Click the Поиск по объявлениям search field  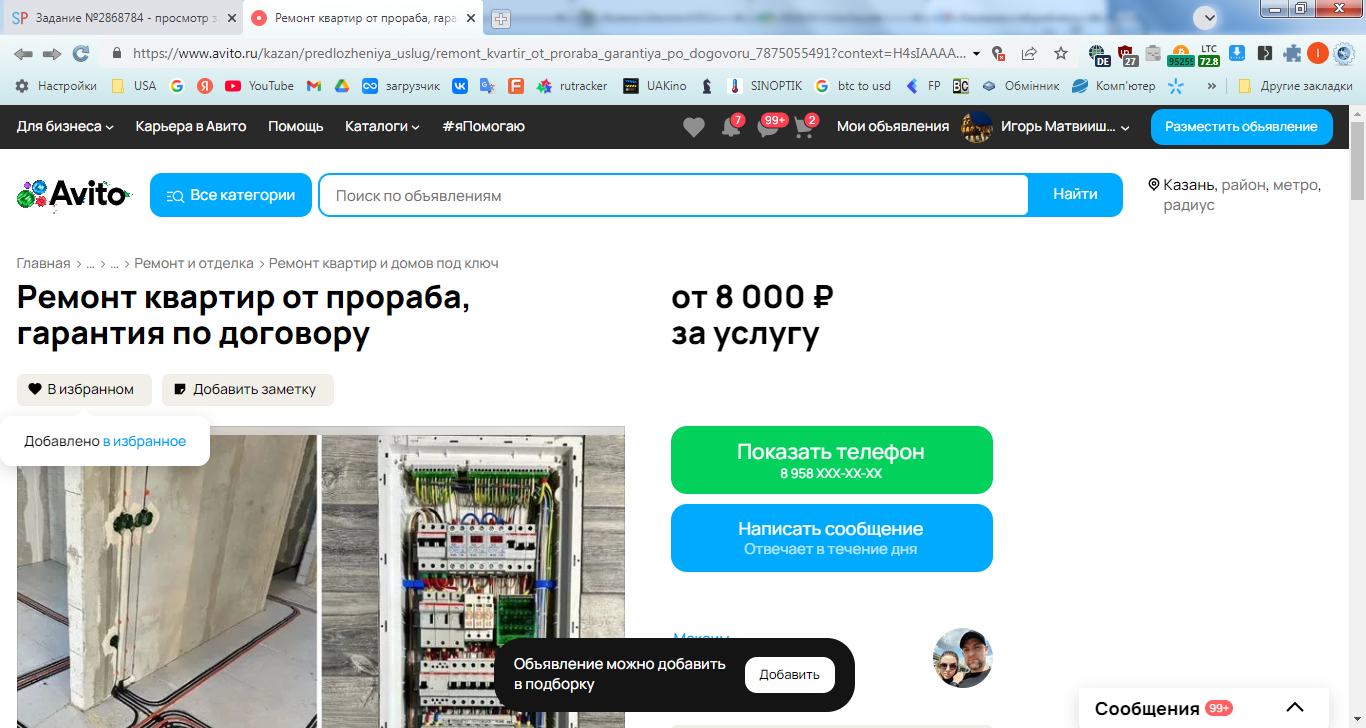click(x=673, y=195)
